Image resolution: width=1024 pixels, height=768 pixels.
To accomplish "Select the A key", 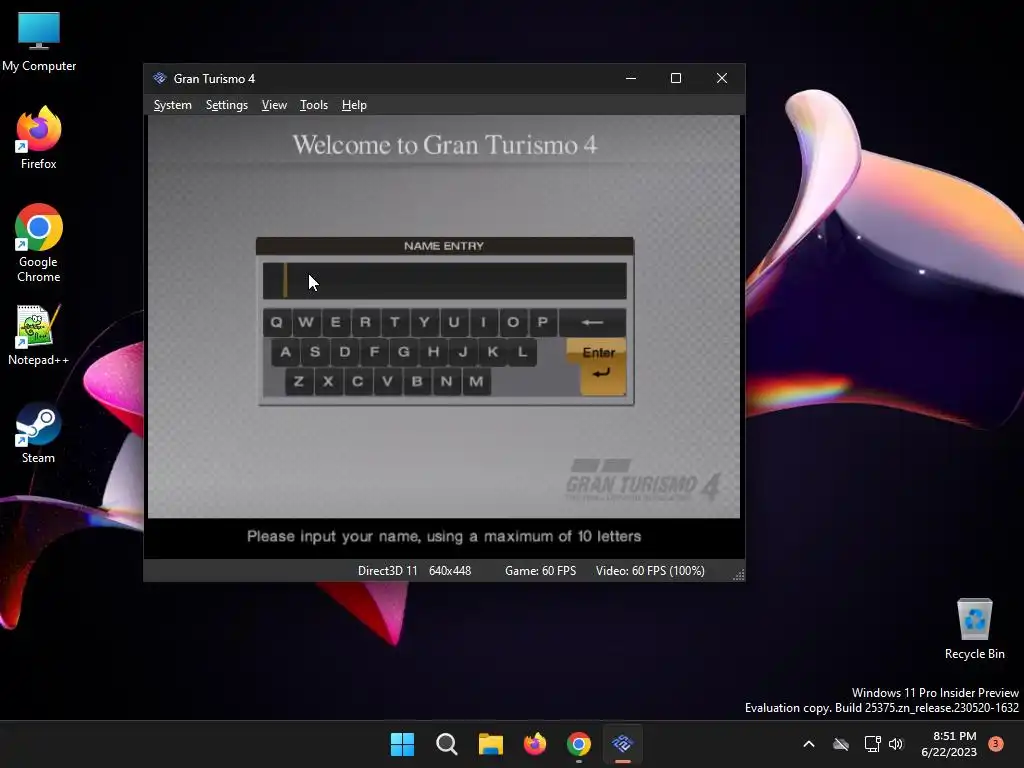I will point(285,352).
